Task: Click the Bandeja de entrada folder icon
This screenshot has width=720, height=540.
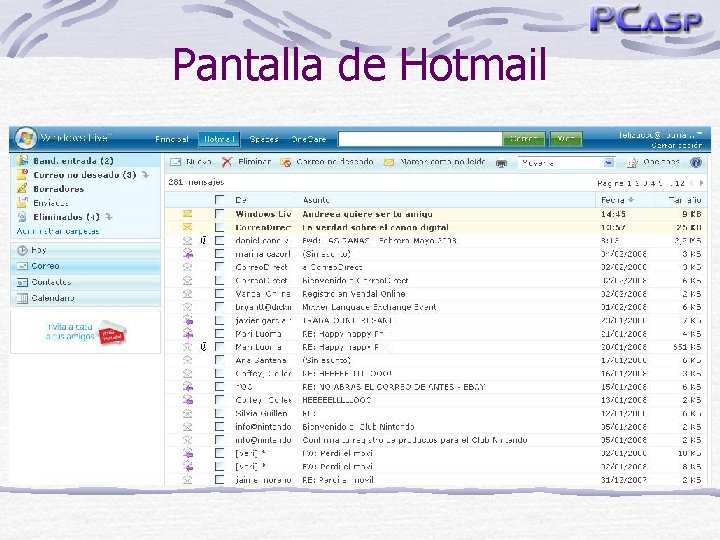Action: [x=22, y=161]
